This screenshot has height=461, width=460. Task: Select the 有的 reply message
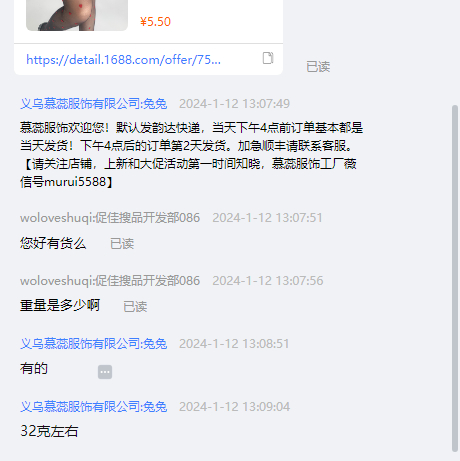(34, 368)
